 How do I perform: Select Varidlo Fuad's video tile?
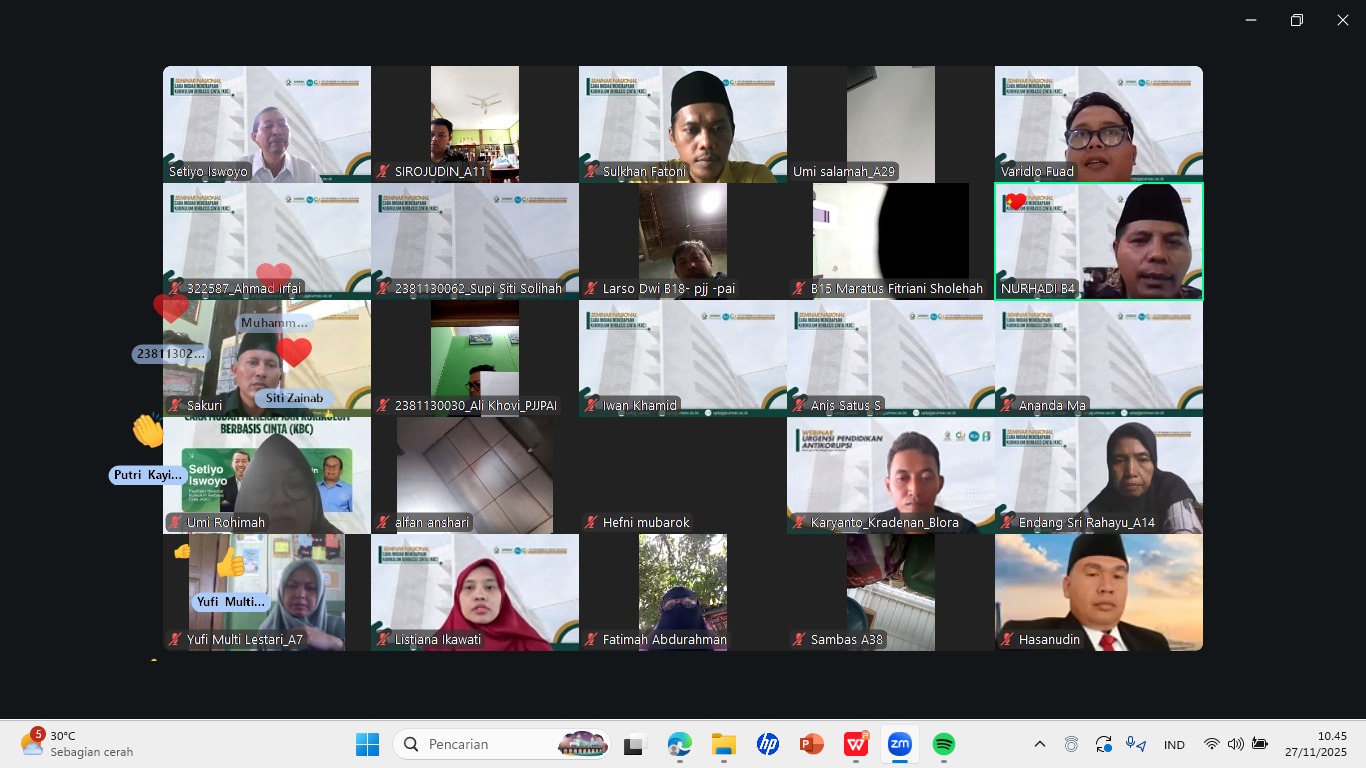(x=1098, y=124)
